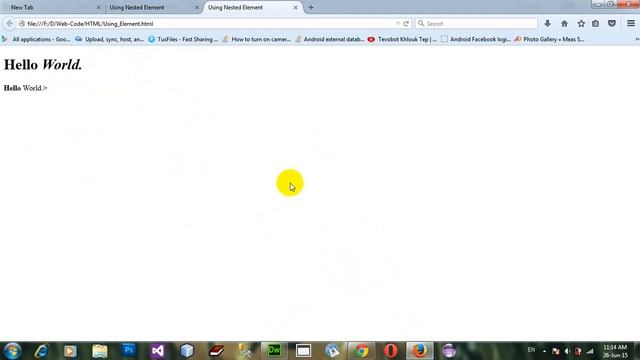Open Visual Studio from the taskbar
Image resolution: width=640 pixels, height=360 pixels.
[158, 351]
